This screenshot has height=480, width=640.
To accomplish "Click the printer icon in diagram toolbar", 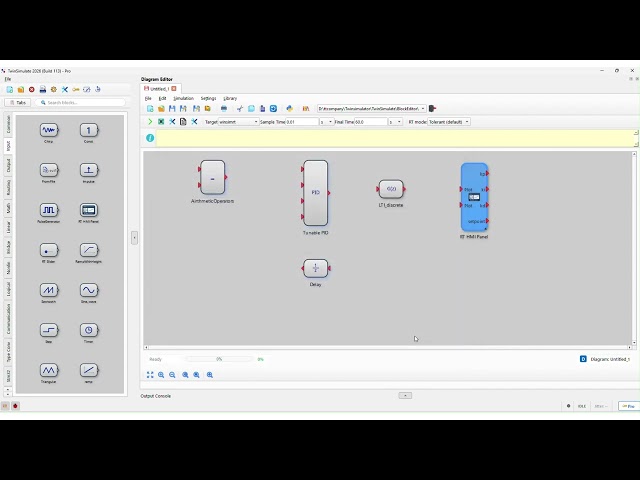I will pos(224,109).
